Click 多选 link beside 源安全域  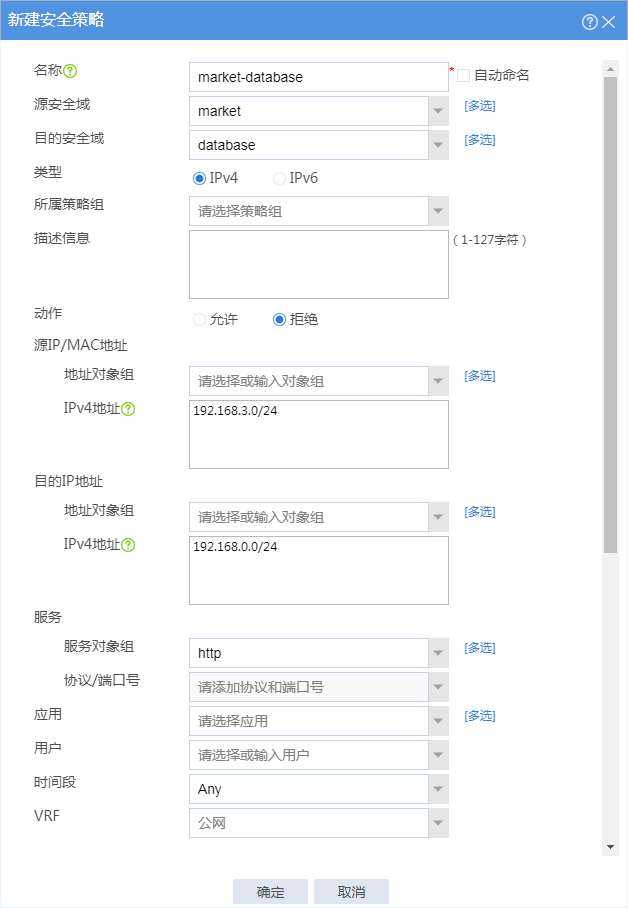(480, 106)
